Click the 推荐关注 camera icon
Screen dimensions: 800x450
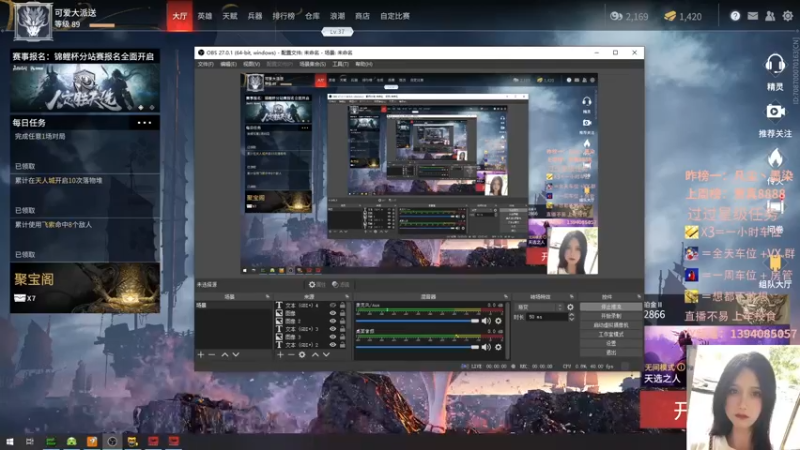point(775,111)
